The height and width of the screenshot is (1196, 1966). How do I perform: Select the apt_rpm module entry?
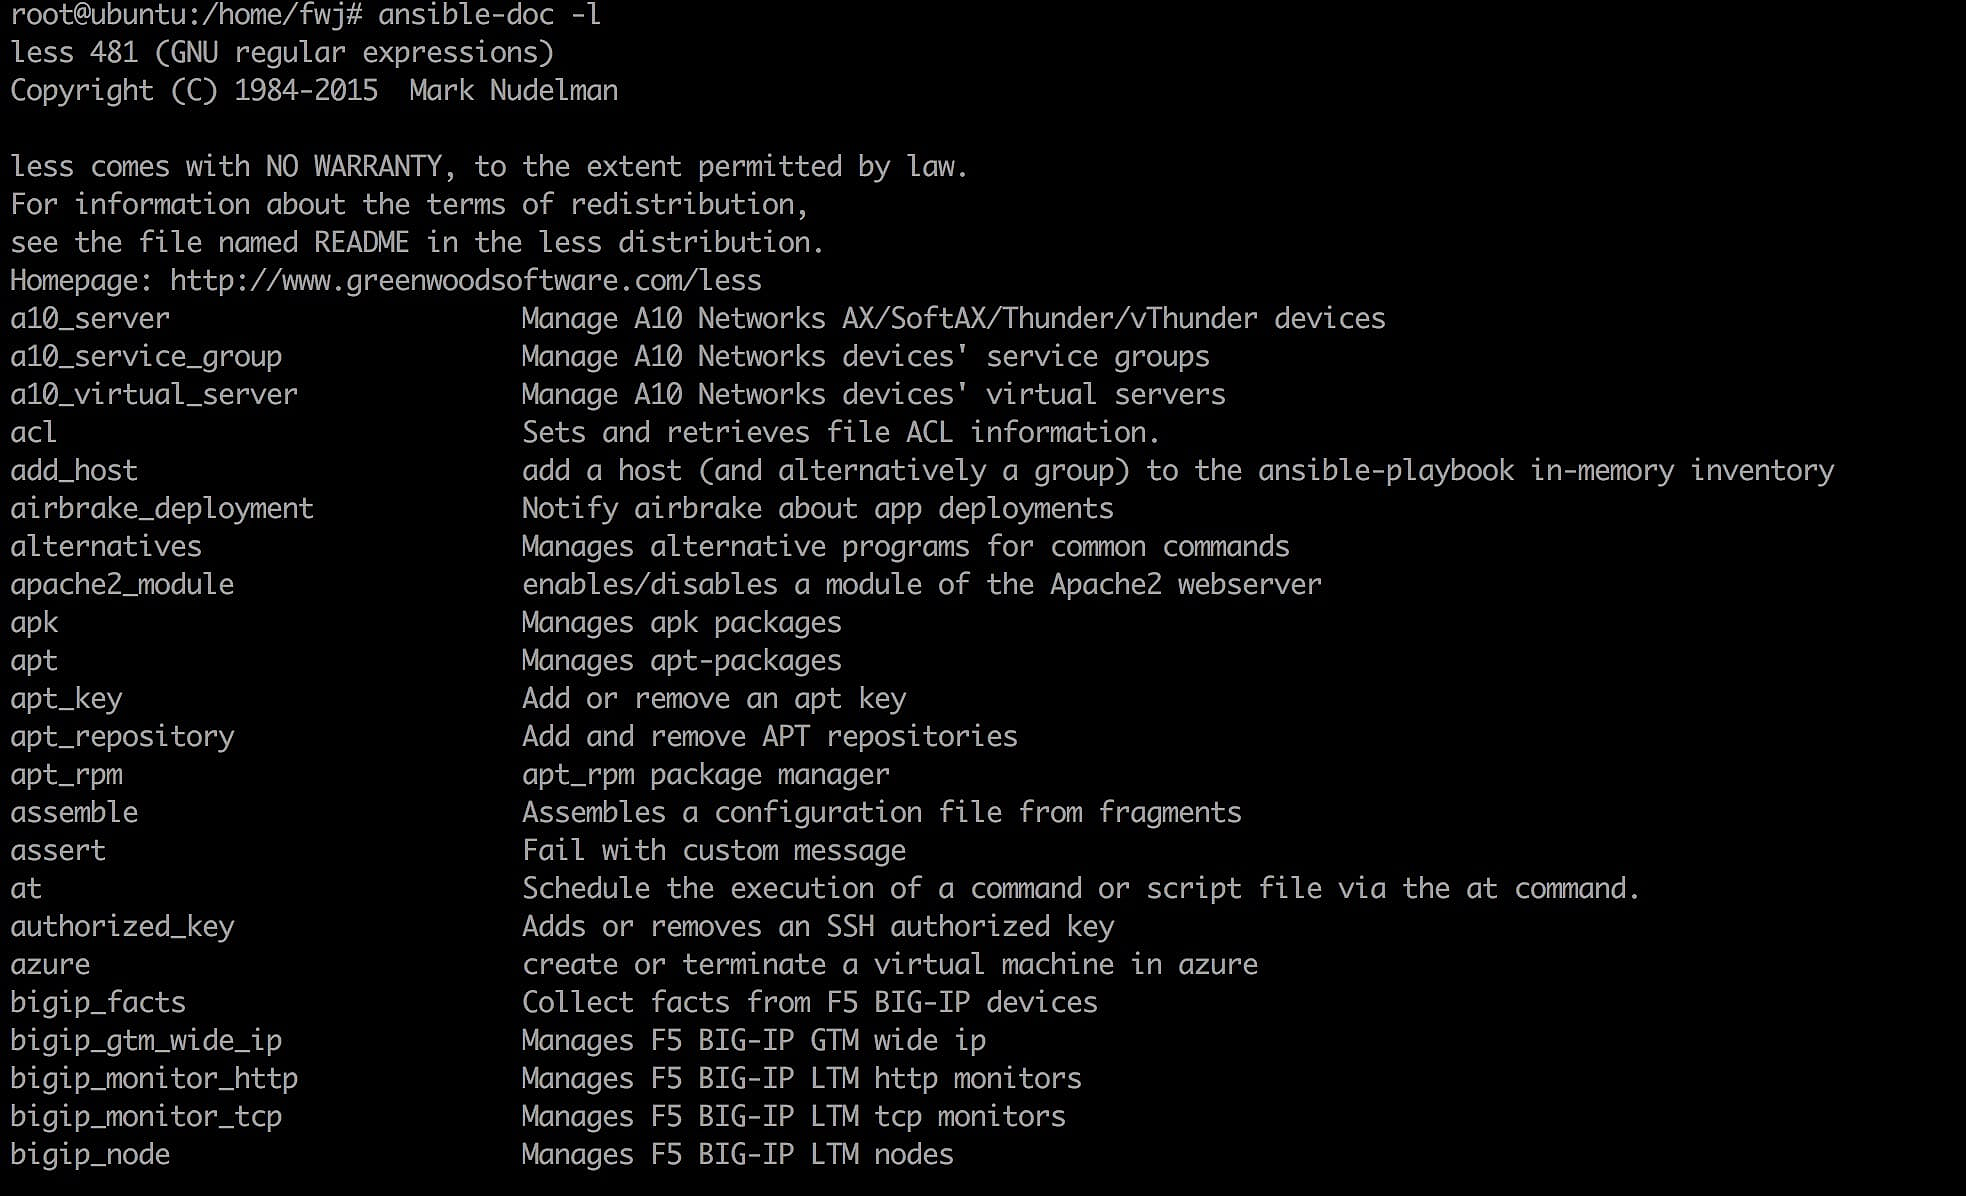click(x=66, y=775)
